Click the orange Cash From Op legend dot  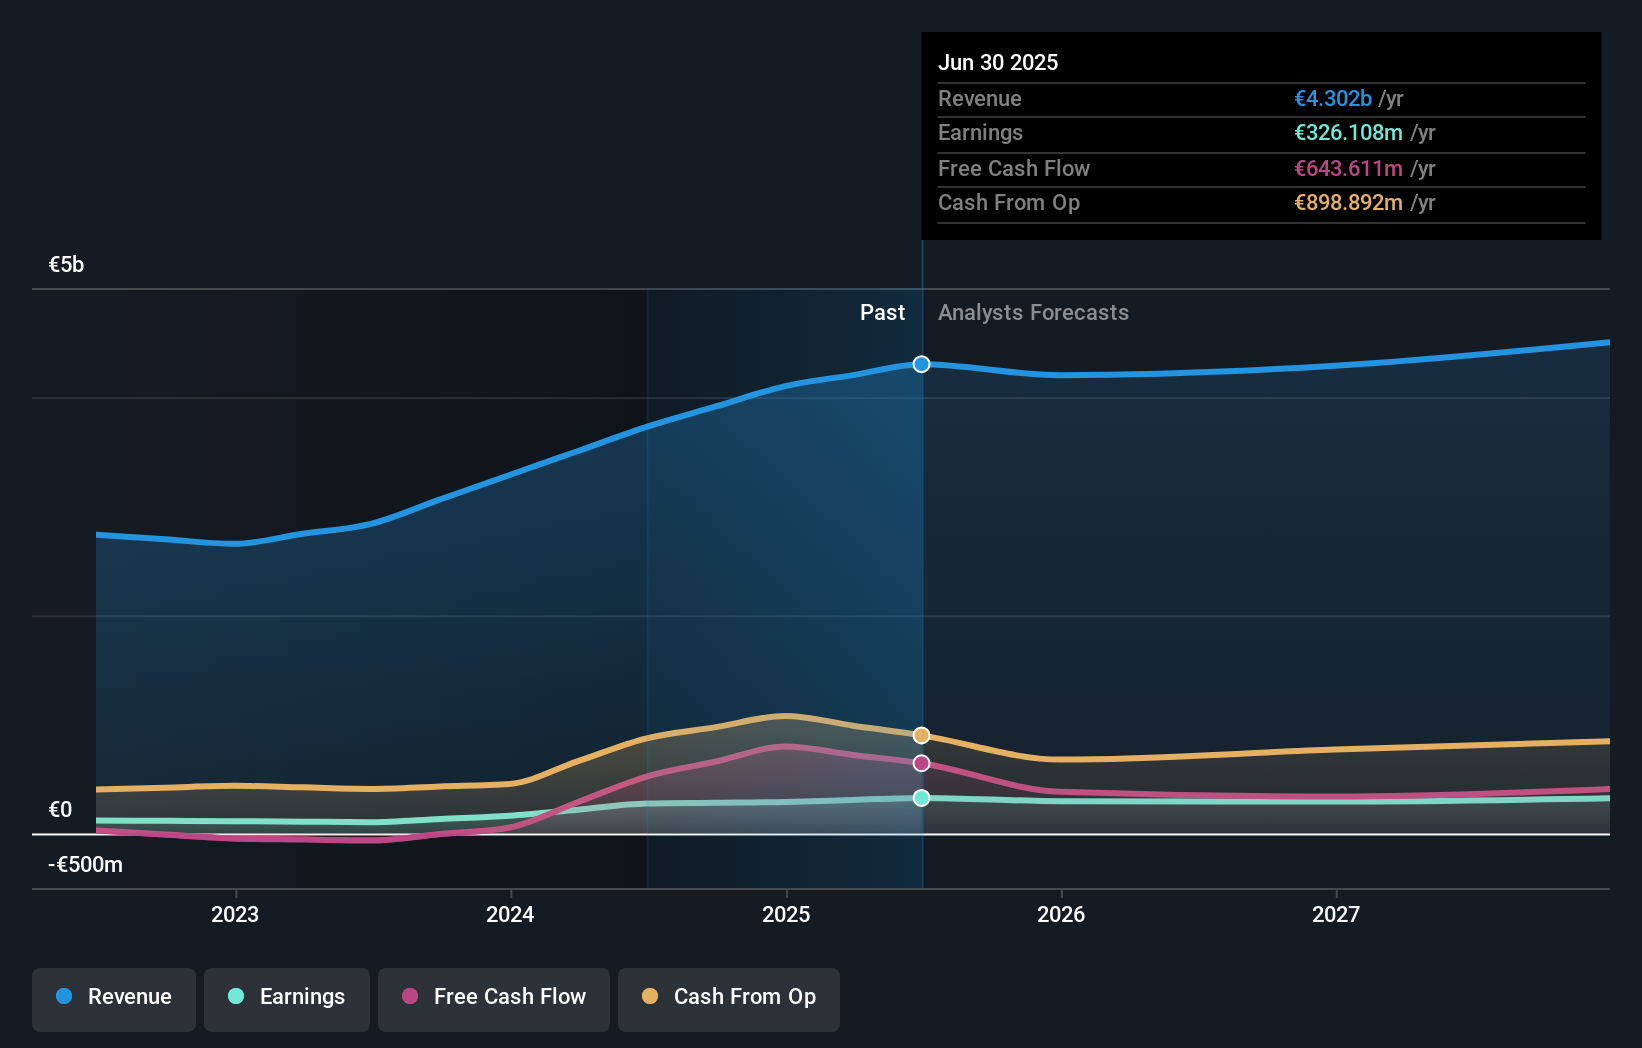(649, 997)
